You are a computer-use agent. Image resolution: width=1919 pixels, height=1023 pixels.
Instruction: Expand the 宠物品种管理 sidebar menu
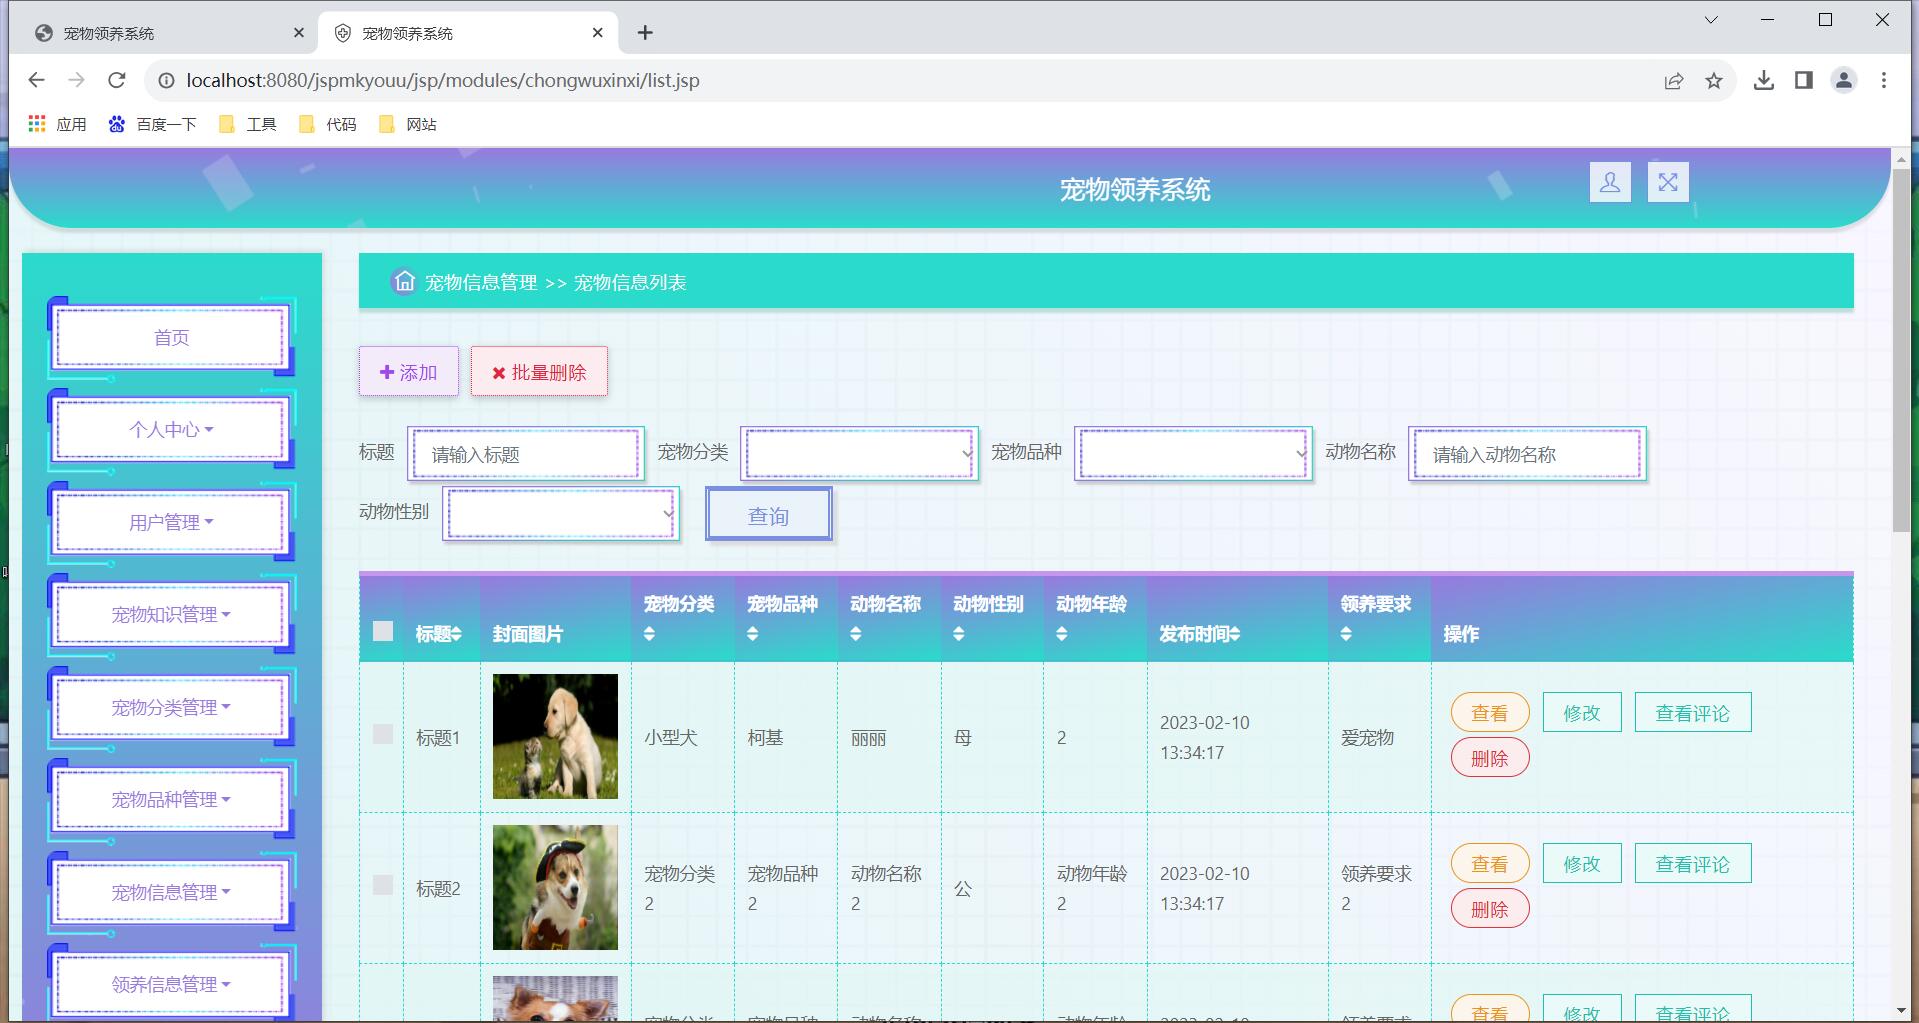(171, 799)
